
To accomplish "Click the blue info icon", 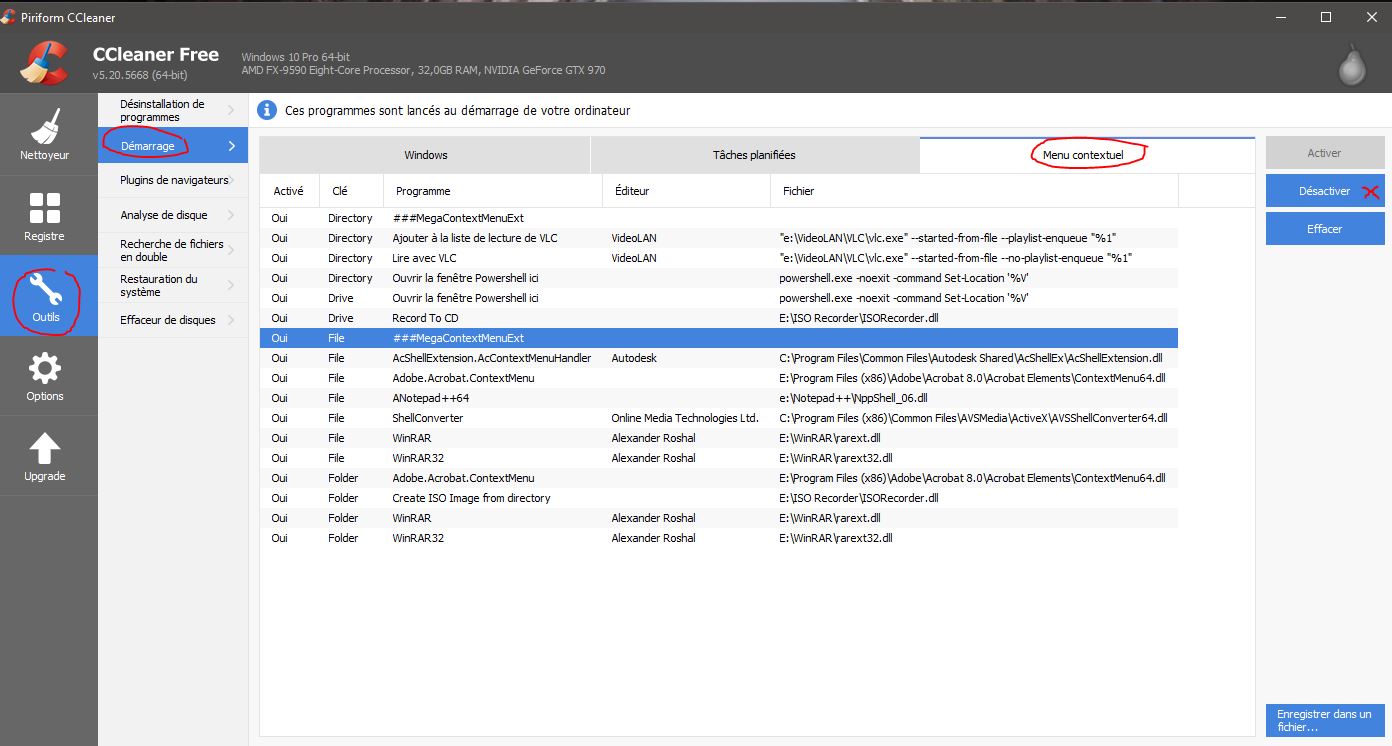I will (x=267, y=110).
